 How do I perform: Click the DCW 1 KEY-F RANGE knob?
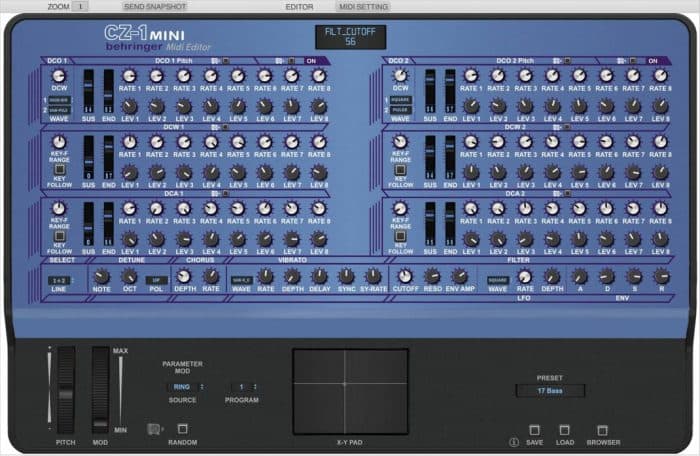point(59,142)
